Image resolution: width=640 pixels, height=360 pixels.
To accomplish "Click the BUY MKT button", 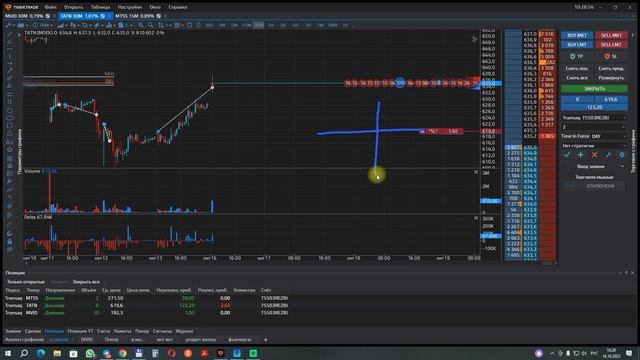I will point(577,36).
